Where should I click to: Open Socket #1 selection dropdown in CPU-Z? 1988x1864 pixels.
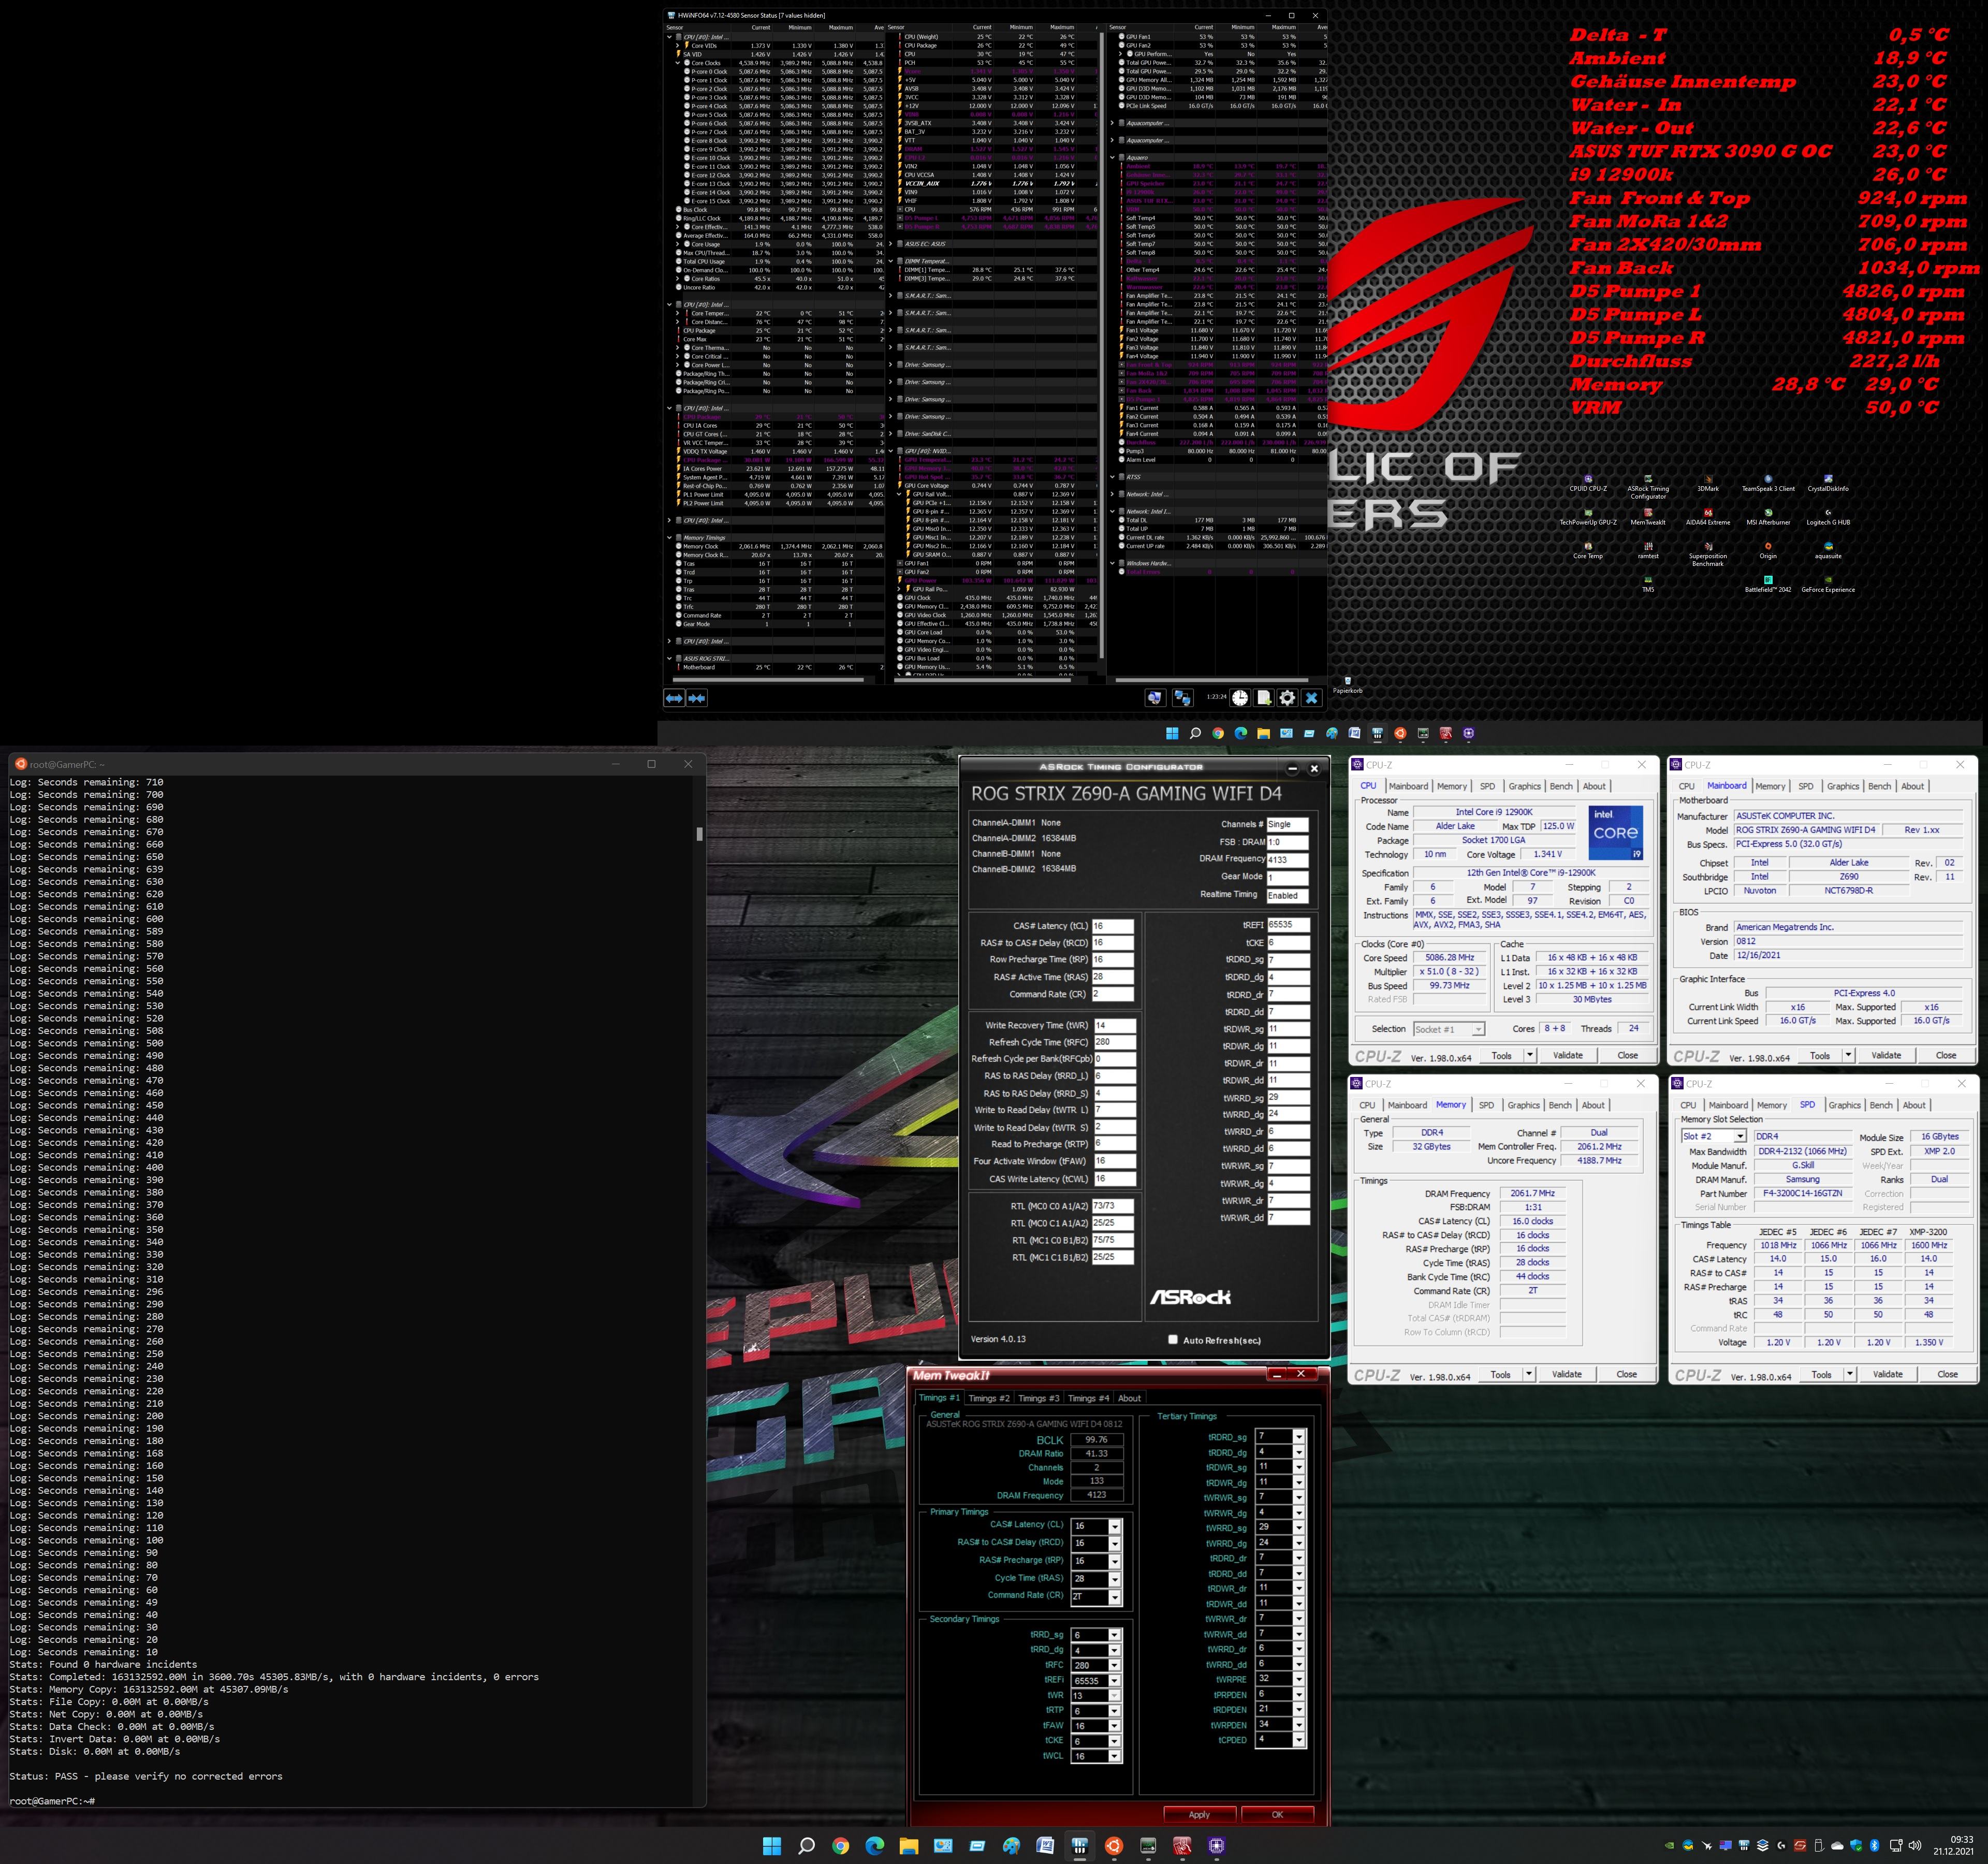tap(1449, 1029)
